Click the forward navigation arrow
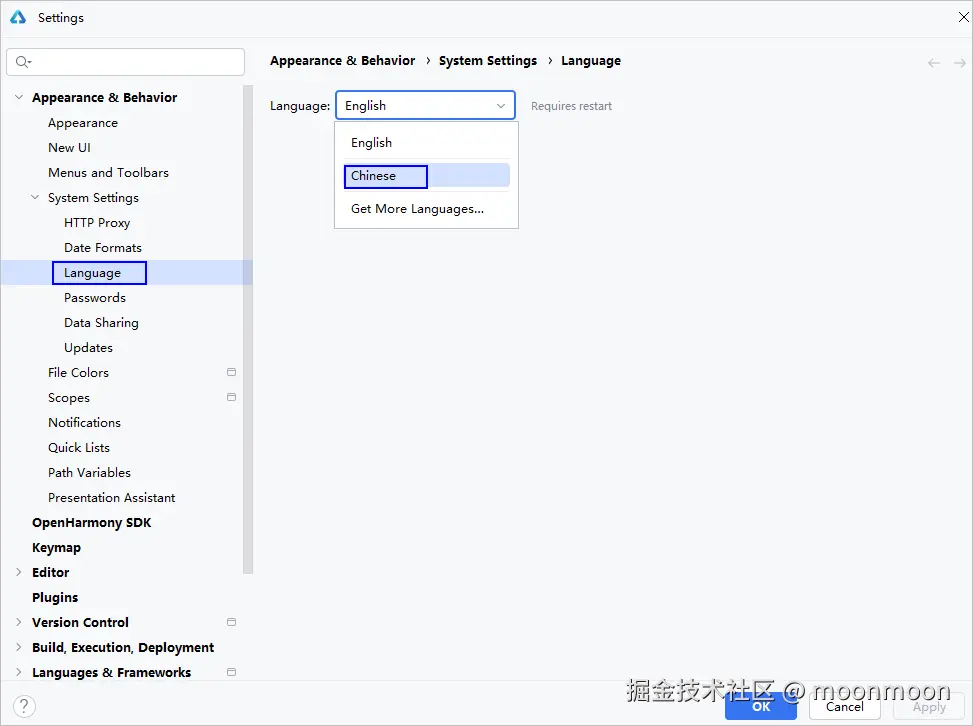The image size is (973, 726). (959, 63)
